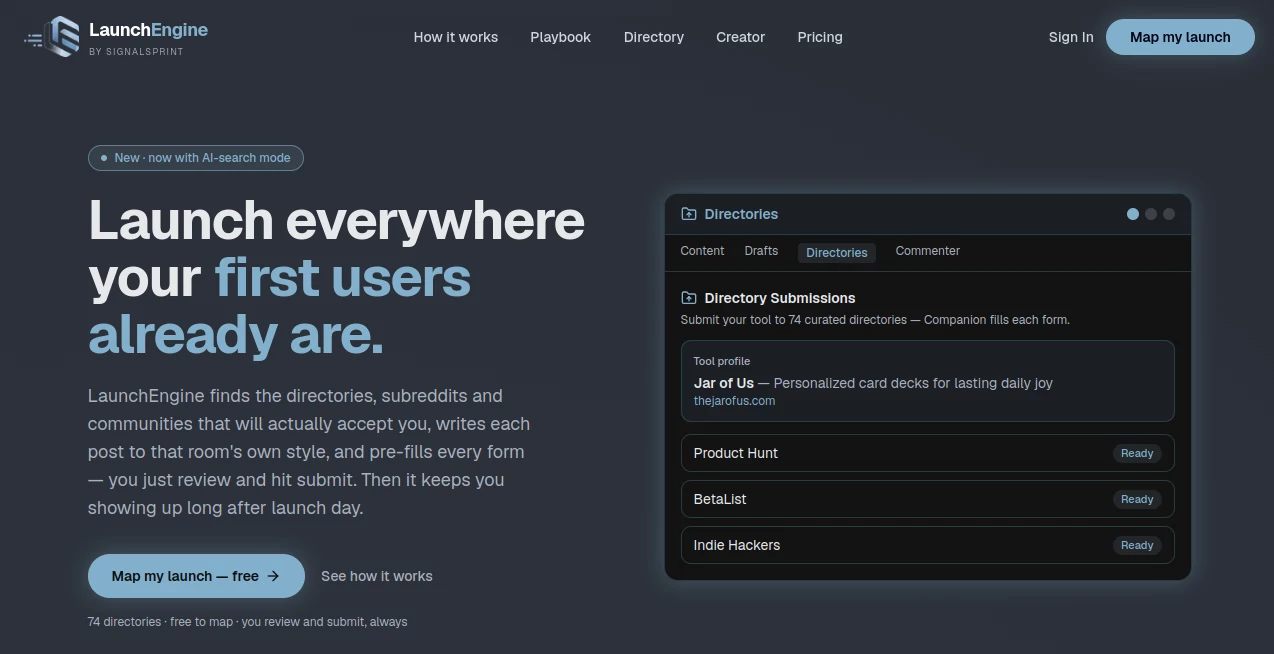The image size is (1274, 654).
Task: Click the Jar of Us tool profile card
Action: (x=928, y=381)
